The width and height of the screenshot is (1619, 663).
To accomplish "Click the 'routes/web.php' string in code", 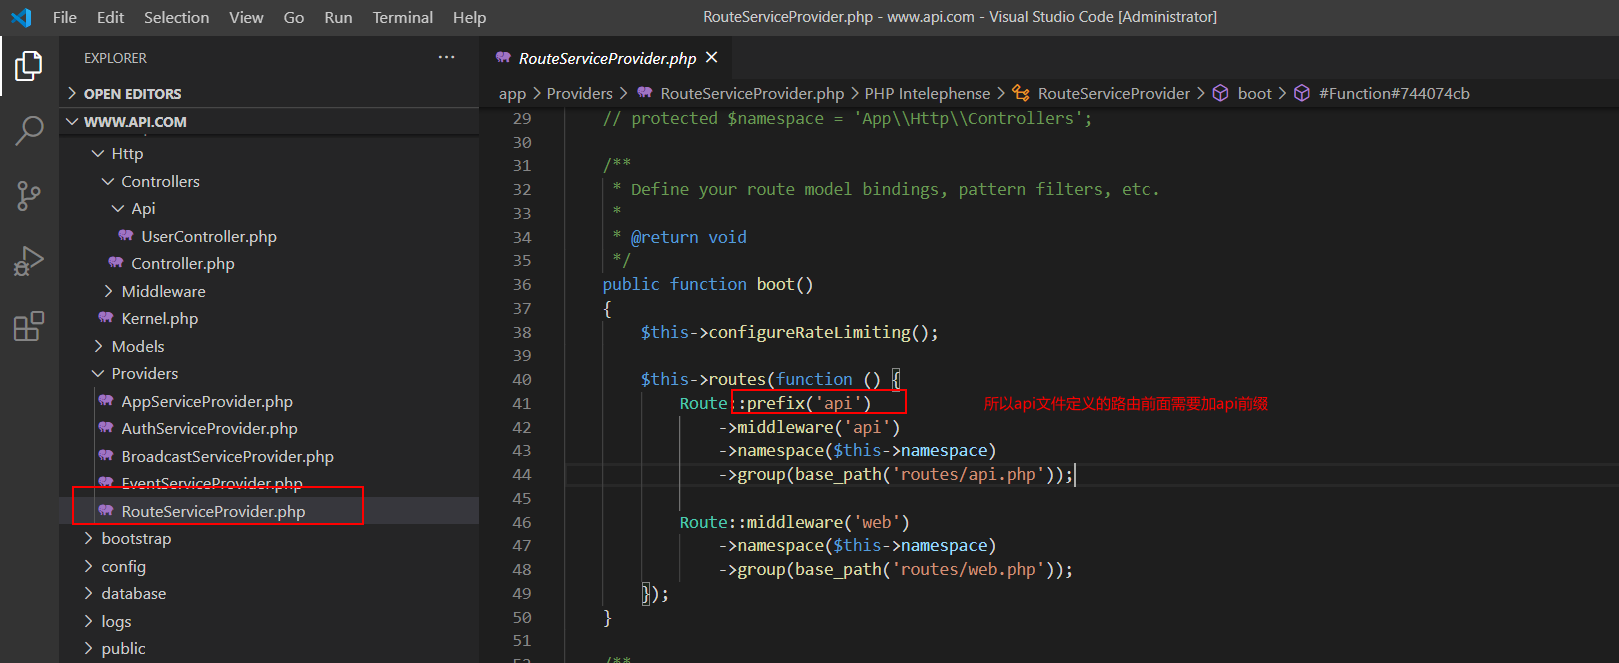I will (968, 569).
